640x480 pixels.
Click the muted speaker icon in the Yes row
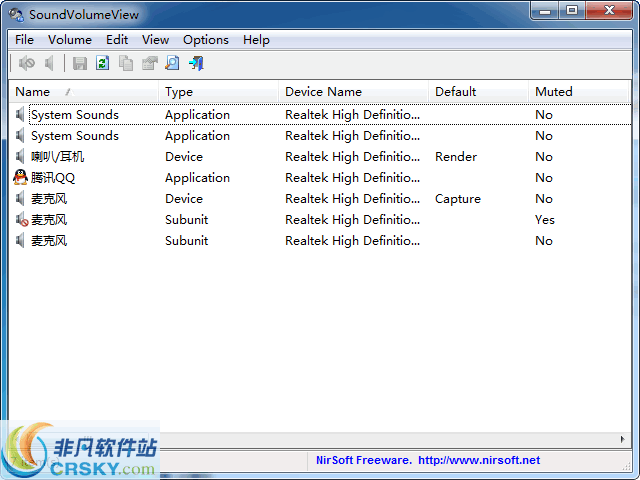point(22,220)
